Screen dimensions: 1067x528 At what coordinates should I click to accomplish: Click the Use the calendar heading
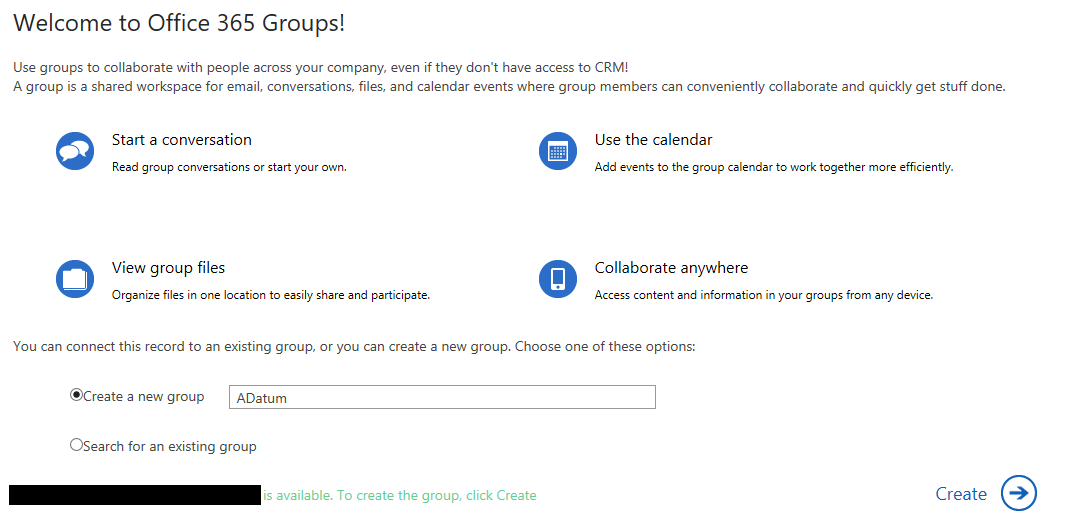pos(653,139)
